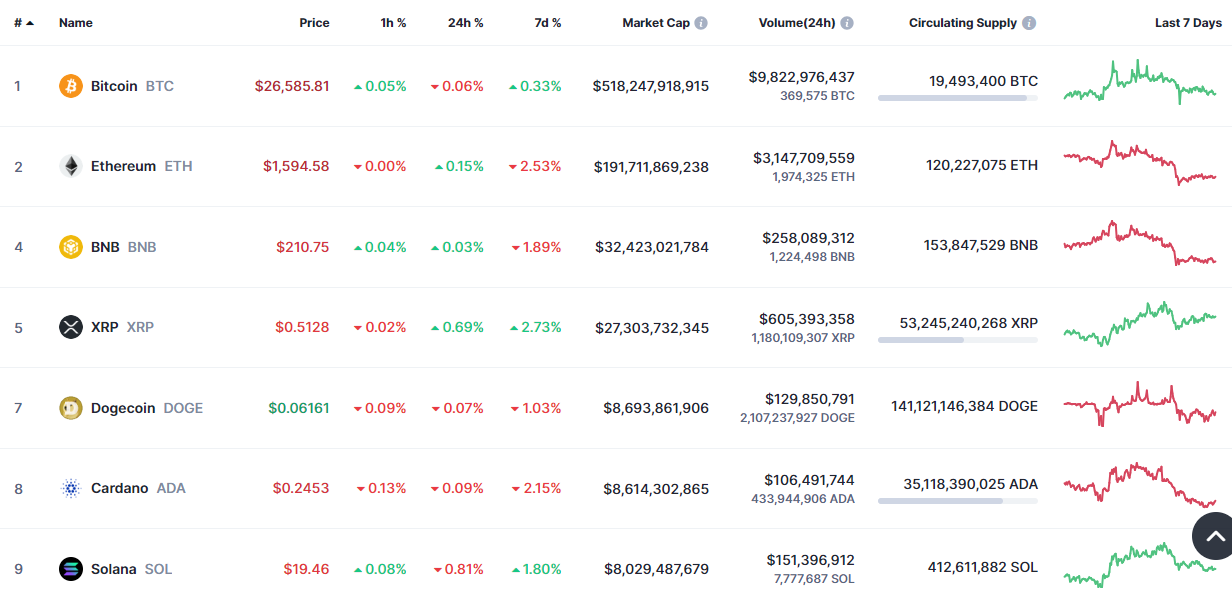Open the Solana name link
Image resolution: width=1232 pixels, height=592 pixels.
(113, 569)
